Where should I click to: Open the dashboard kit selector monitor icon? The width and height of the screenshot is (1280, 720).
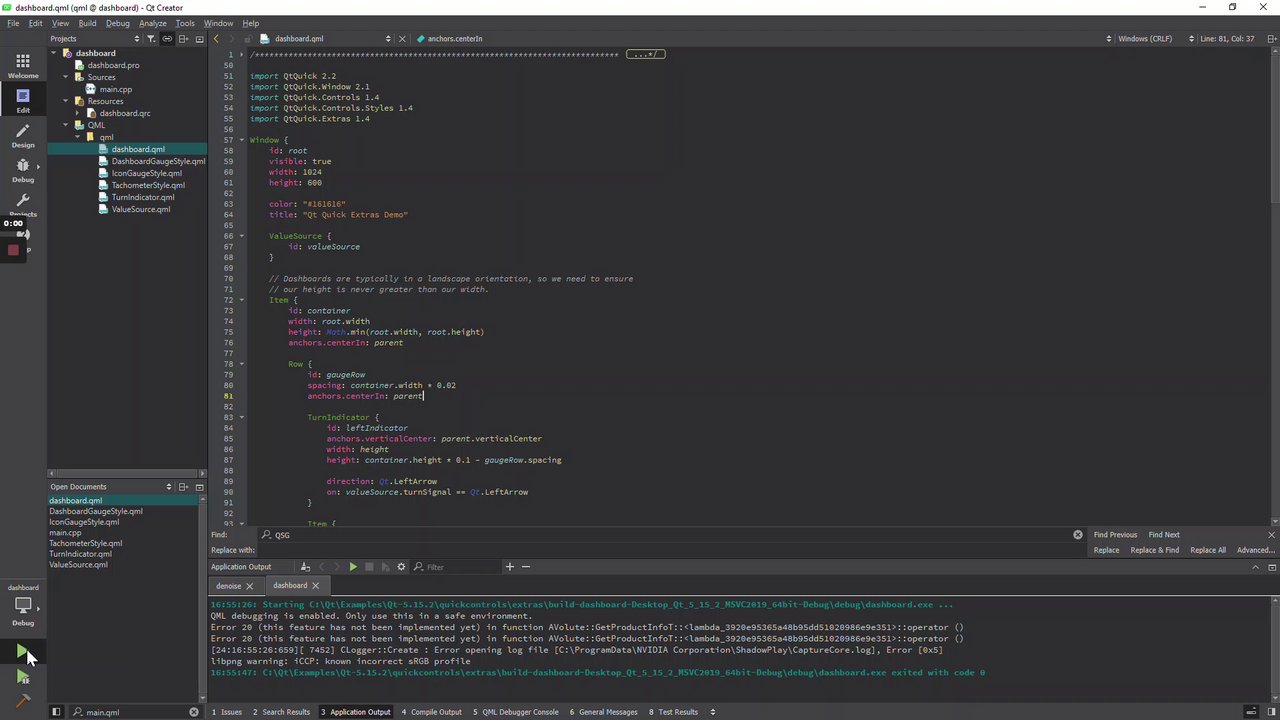pyautogui.click(x=23, y=605)
